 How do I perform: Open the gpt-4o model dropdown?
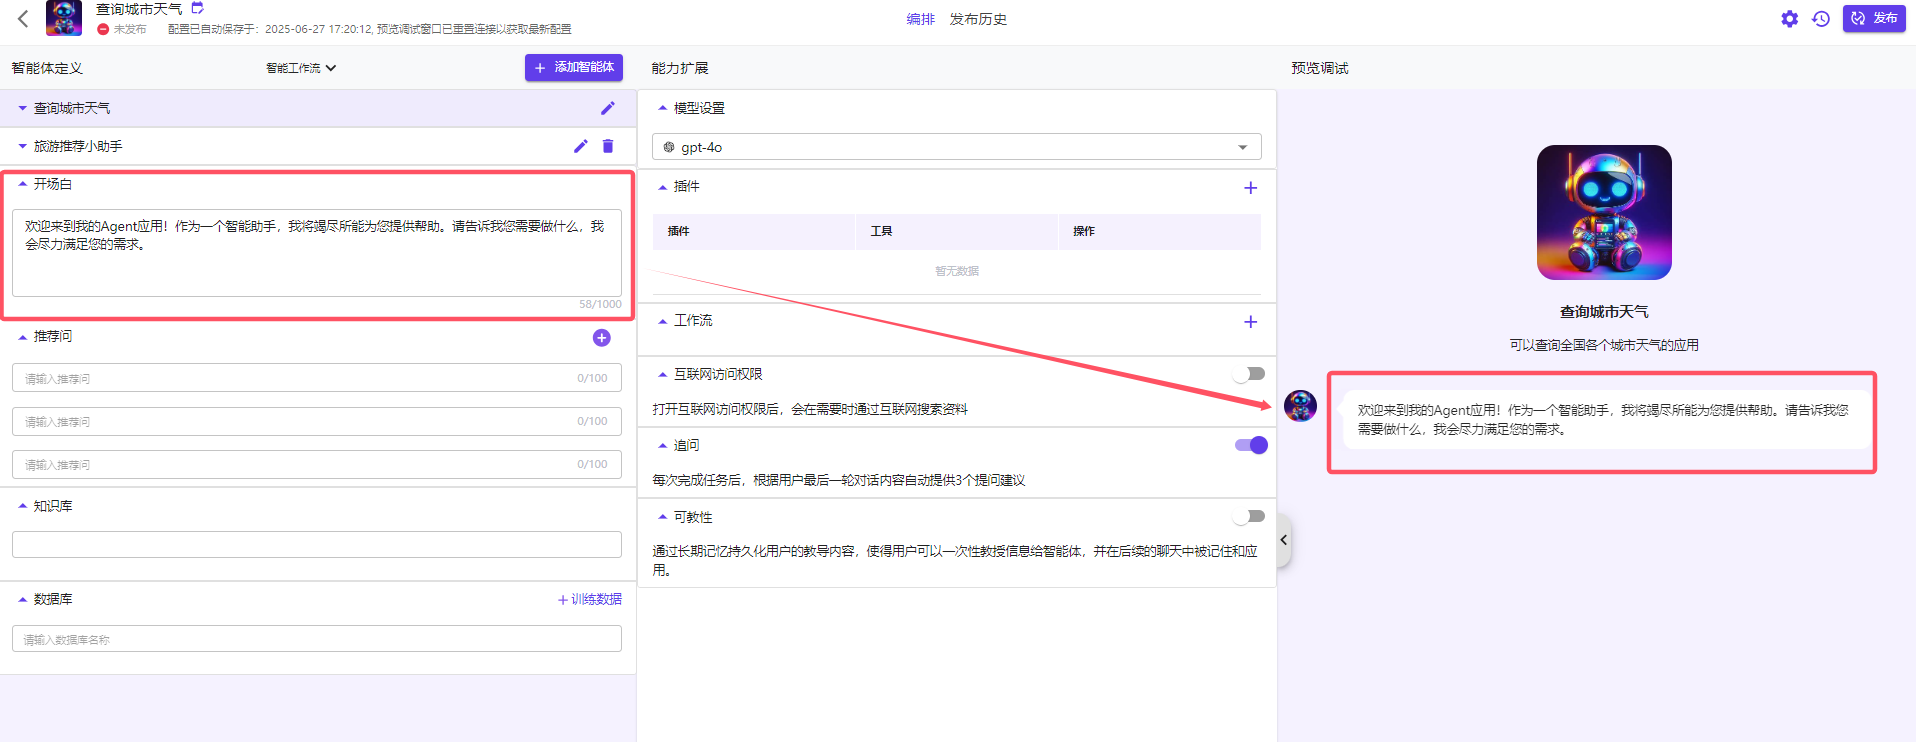point(957,147)
